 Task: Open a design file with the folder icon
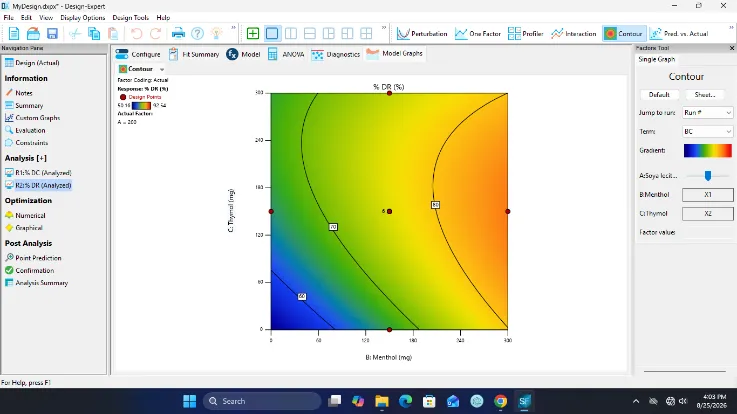tap(33, 33)
